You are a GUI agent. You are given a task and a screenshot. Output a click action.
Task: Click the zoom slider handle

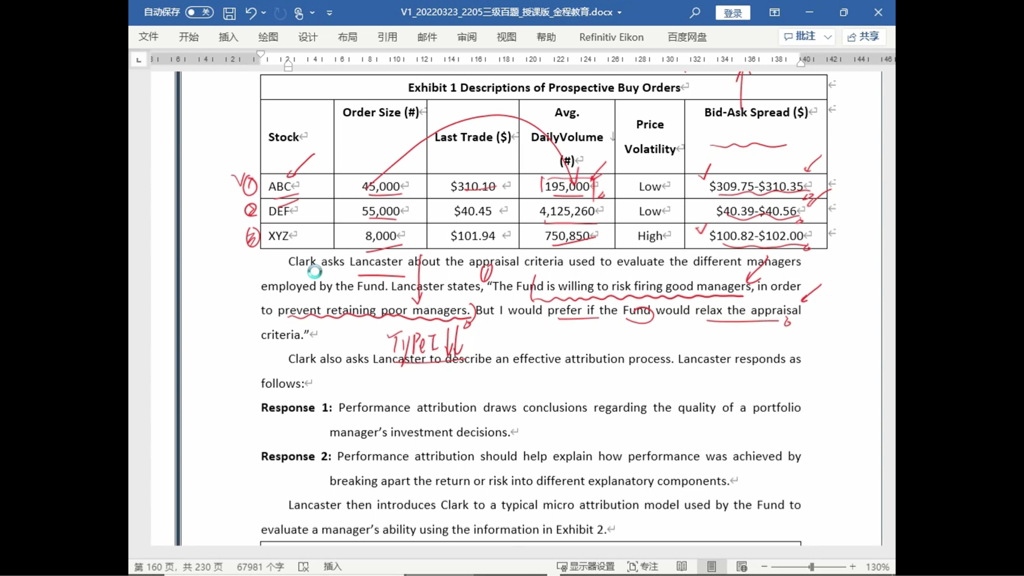click(x=812, y=566)
